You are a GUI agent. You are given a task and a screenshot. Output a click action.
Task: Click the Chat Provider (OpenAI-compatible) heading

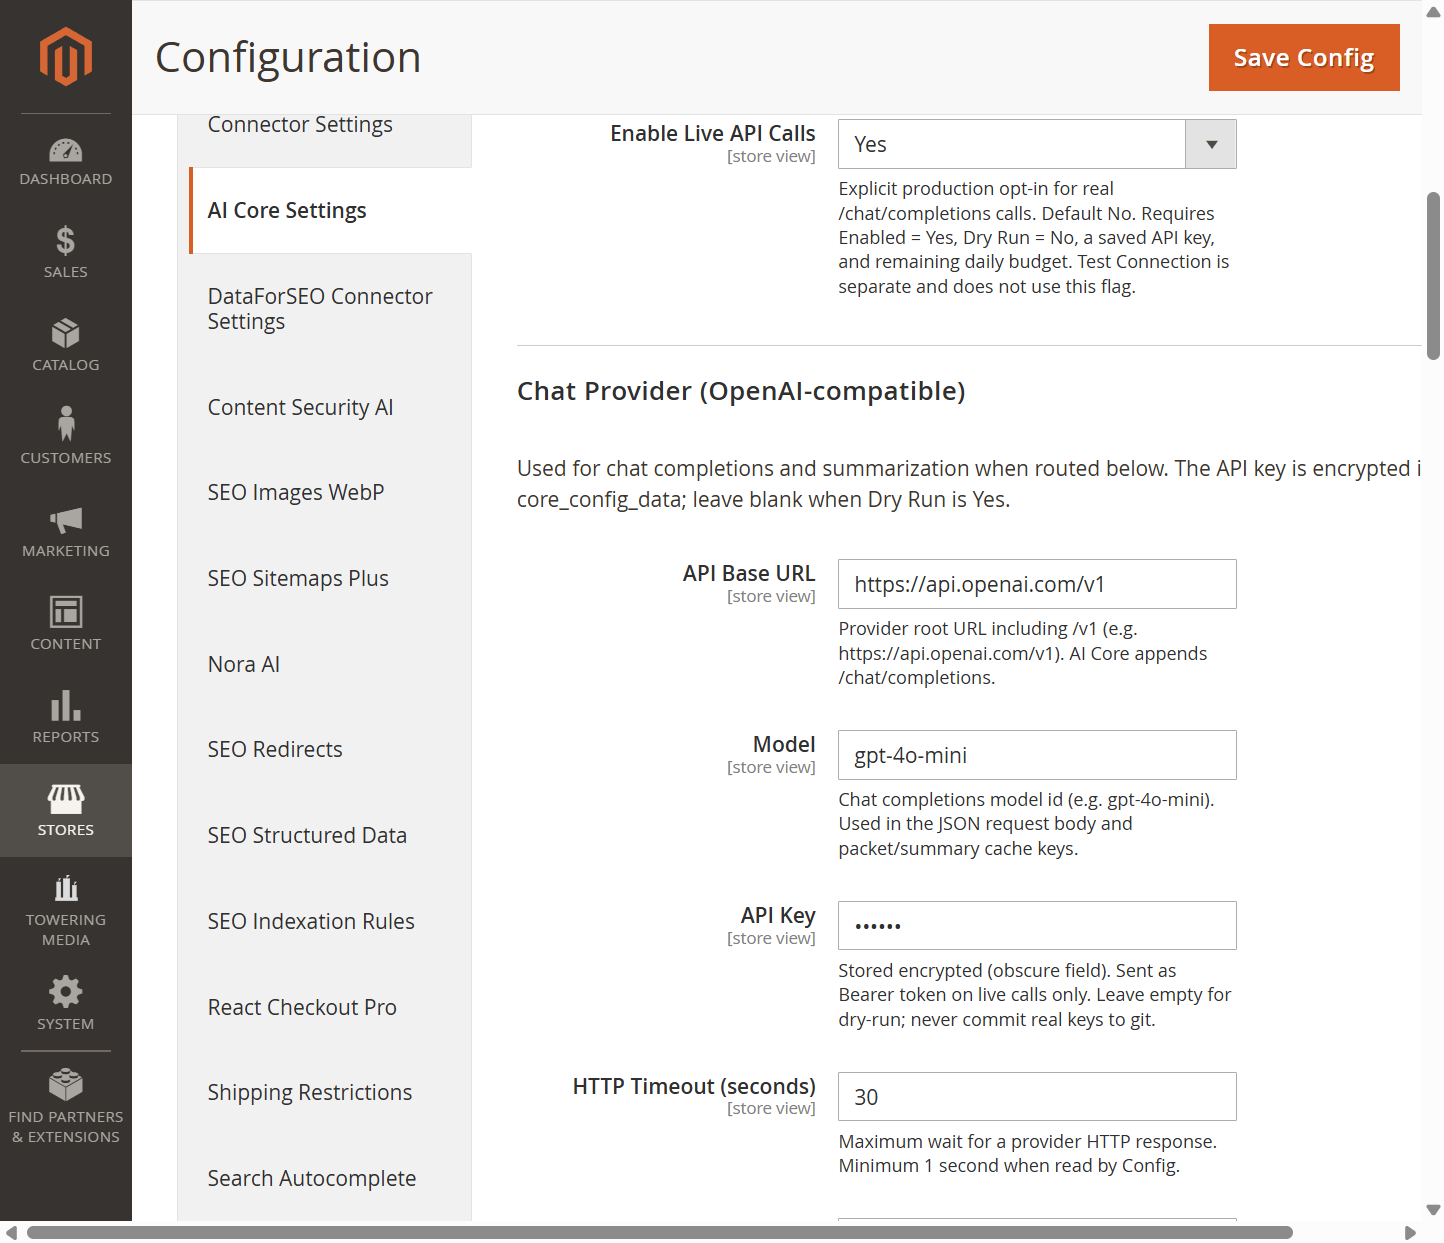pos(741,391)
